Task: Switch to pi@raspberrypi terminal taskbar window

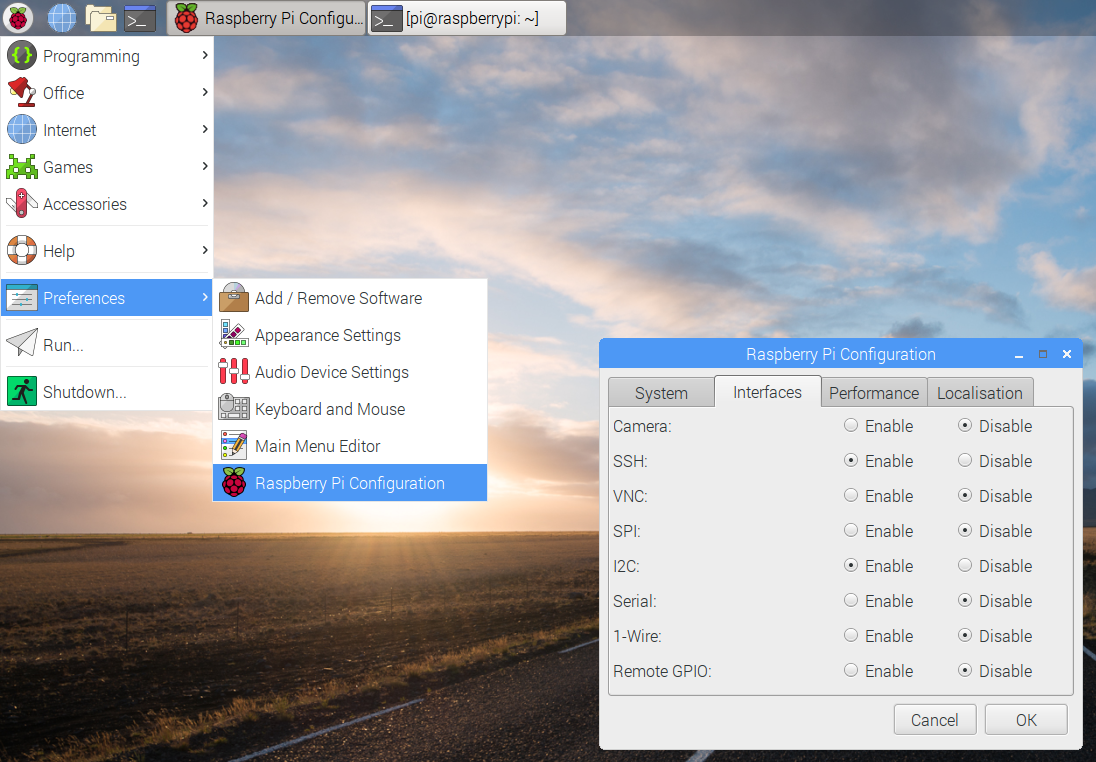Action: (x=466, y=18)
